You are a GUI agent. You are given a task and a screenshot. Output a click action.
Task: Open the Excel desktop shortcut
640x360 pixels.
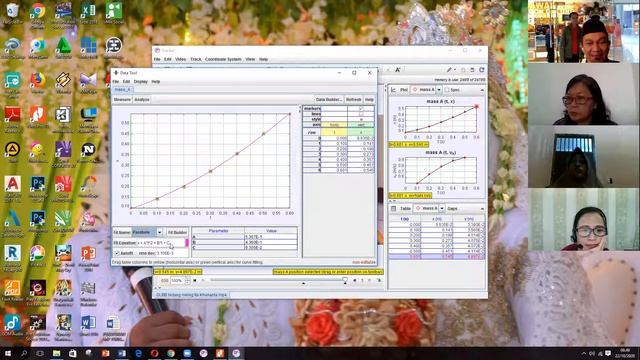click(x=88, y=11)
